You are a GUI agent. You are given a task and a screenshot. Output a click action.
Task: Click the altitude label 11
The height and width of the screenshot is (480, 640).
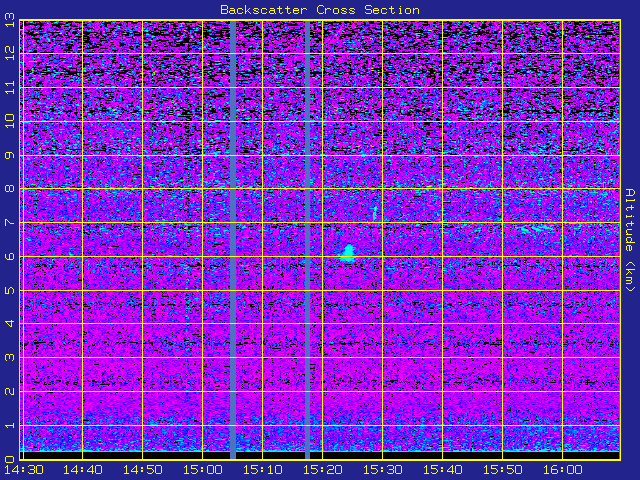(x=10, y=87)
